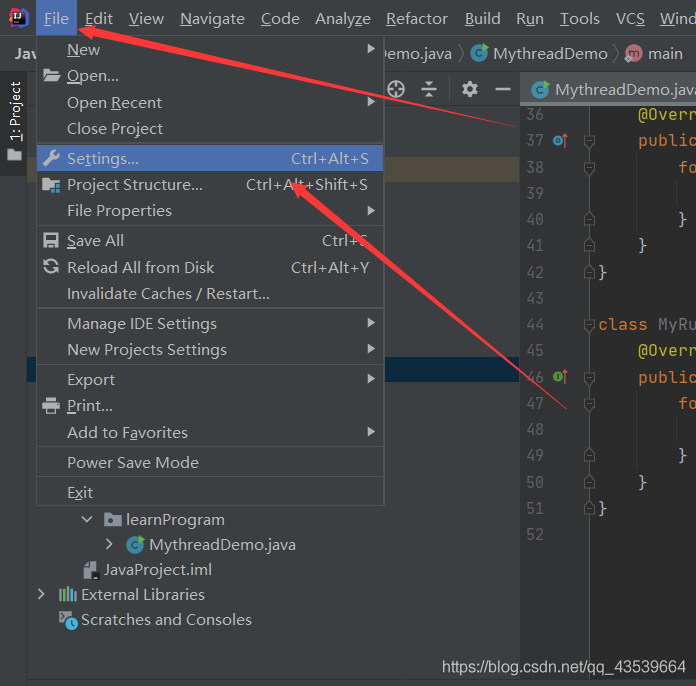Image resolution: width=696 pixels, height=686 pixels.
Task: Expand the External Libraries chevron
Action: coord(41,594)
